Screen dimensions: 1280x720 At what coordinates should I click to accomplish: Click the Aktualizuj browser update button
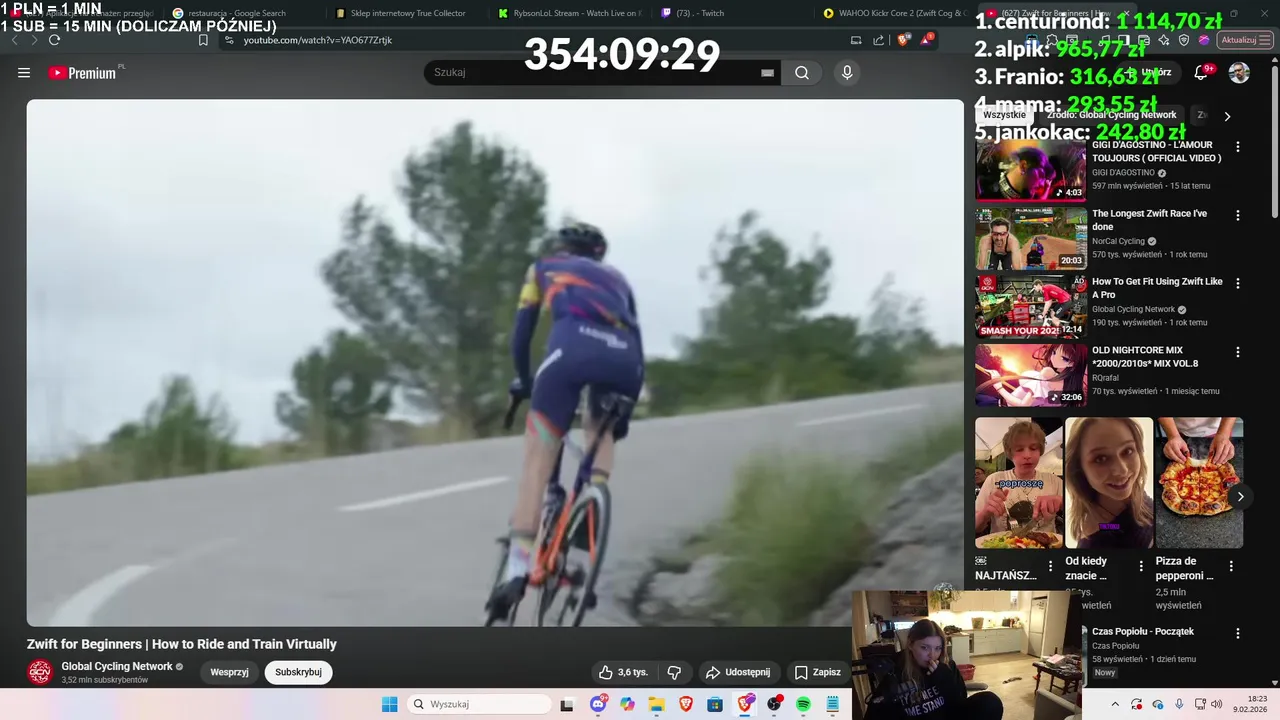1245,40
